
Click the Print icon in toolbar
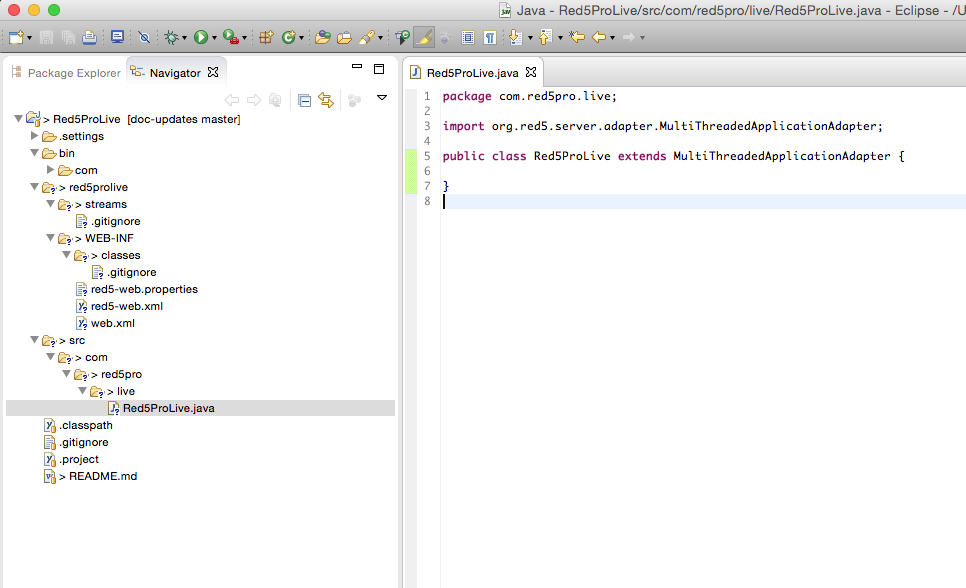tap(89, 38)
